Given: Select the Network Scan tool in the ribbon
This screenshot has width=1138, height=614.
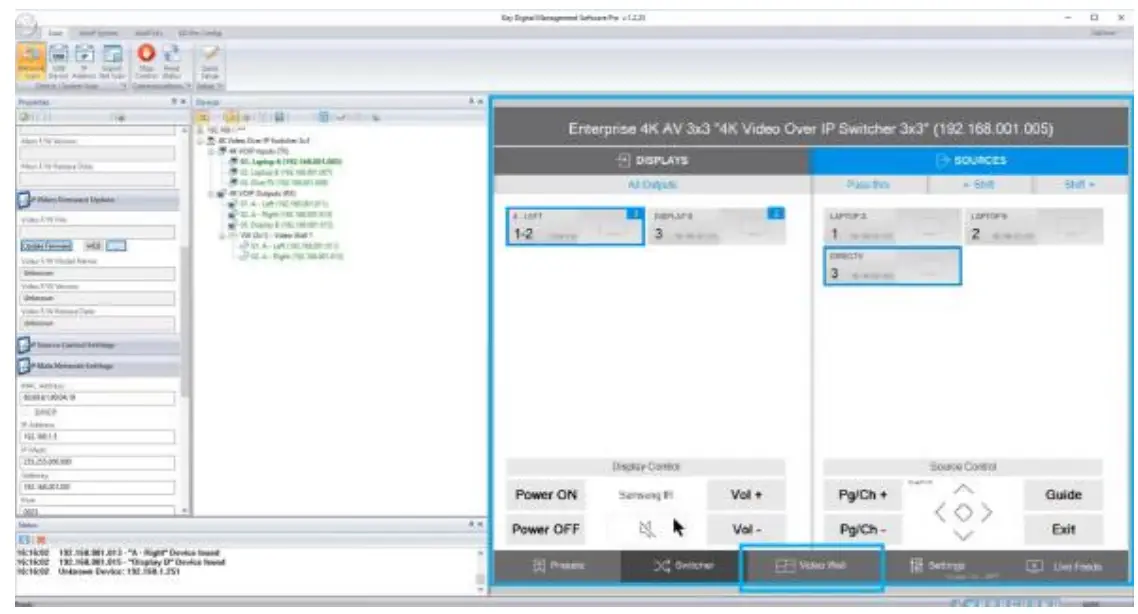Looking at the screenshot, I should 32,59.
